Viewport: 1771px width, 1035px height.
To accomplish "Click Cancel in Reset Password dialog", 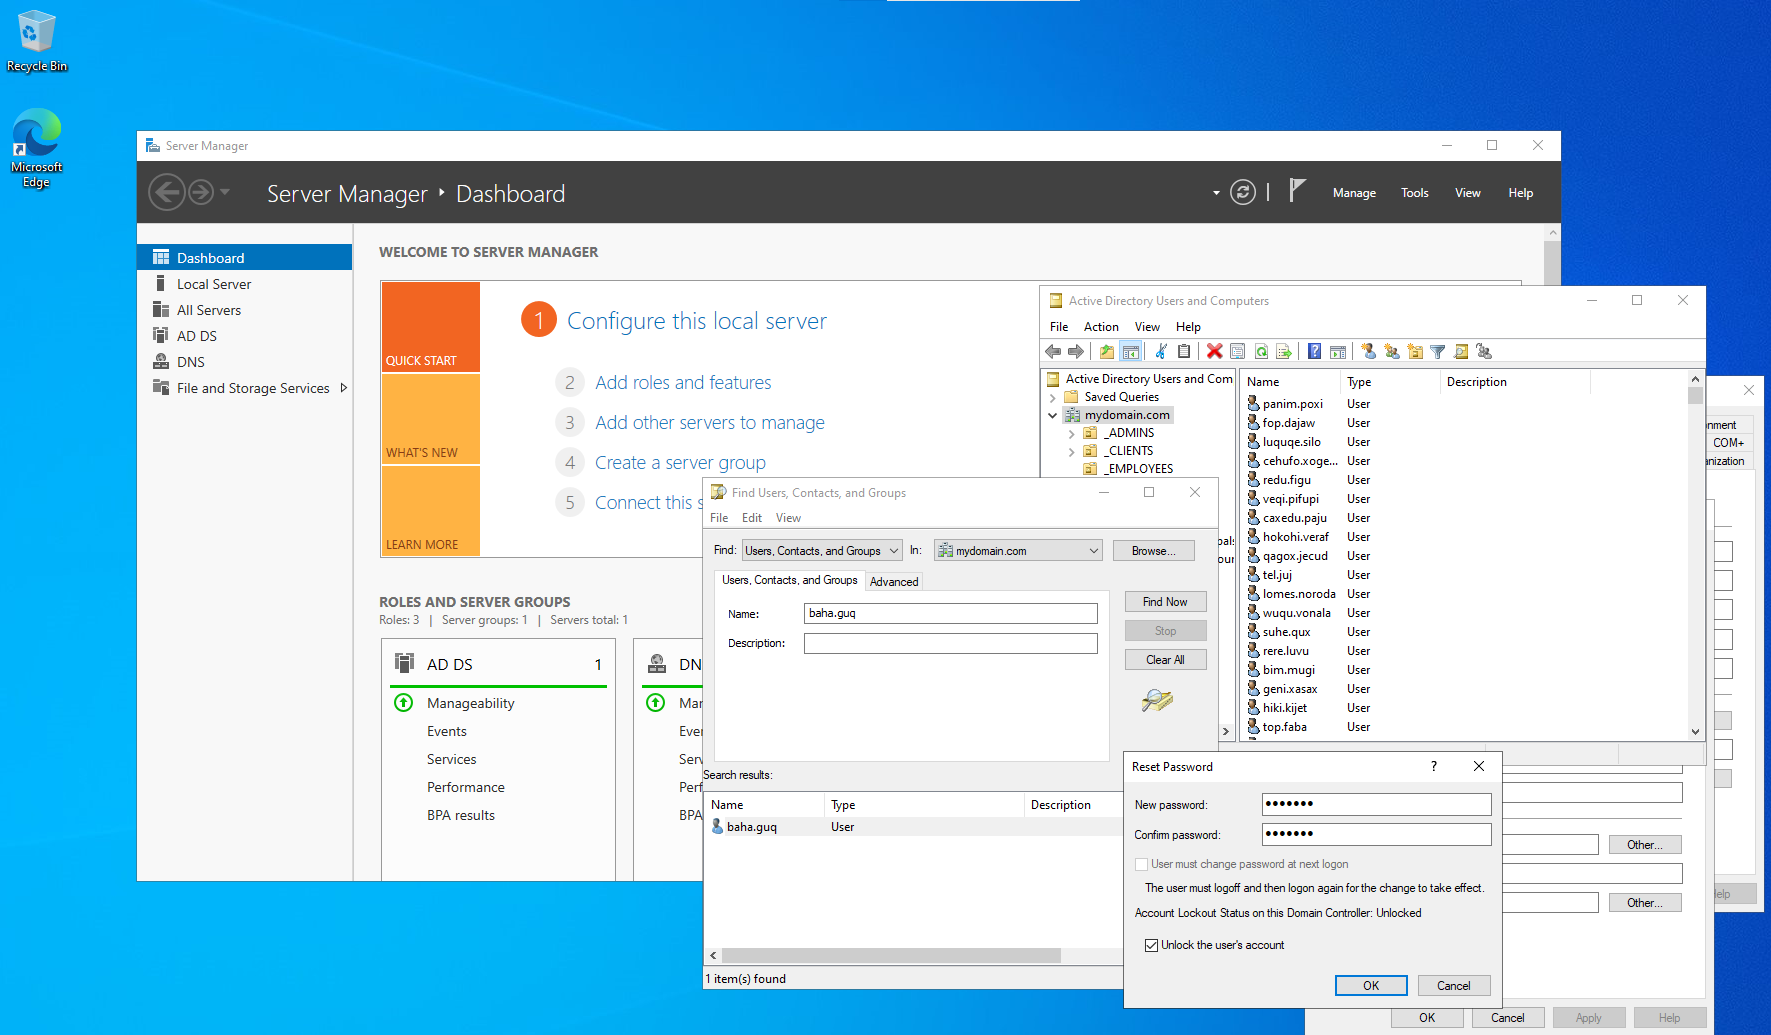I will pos(1454,985).
